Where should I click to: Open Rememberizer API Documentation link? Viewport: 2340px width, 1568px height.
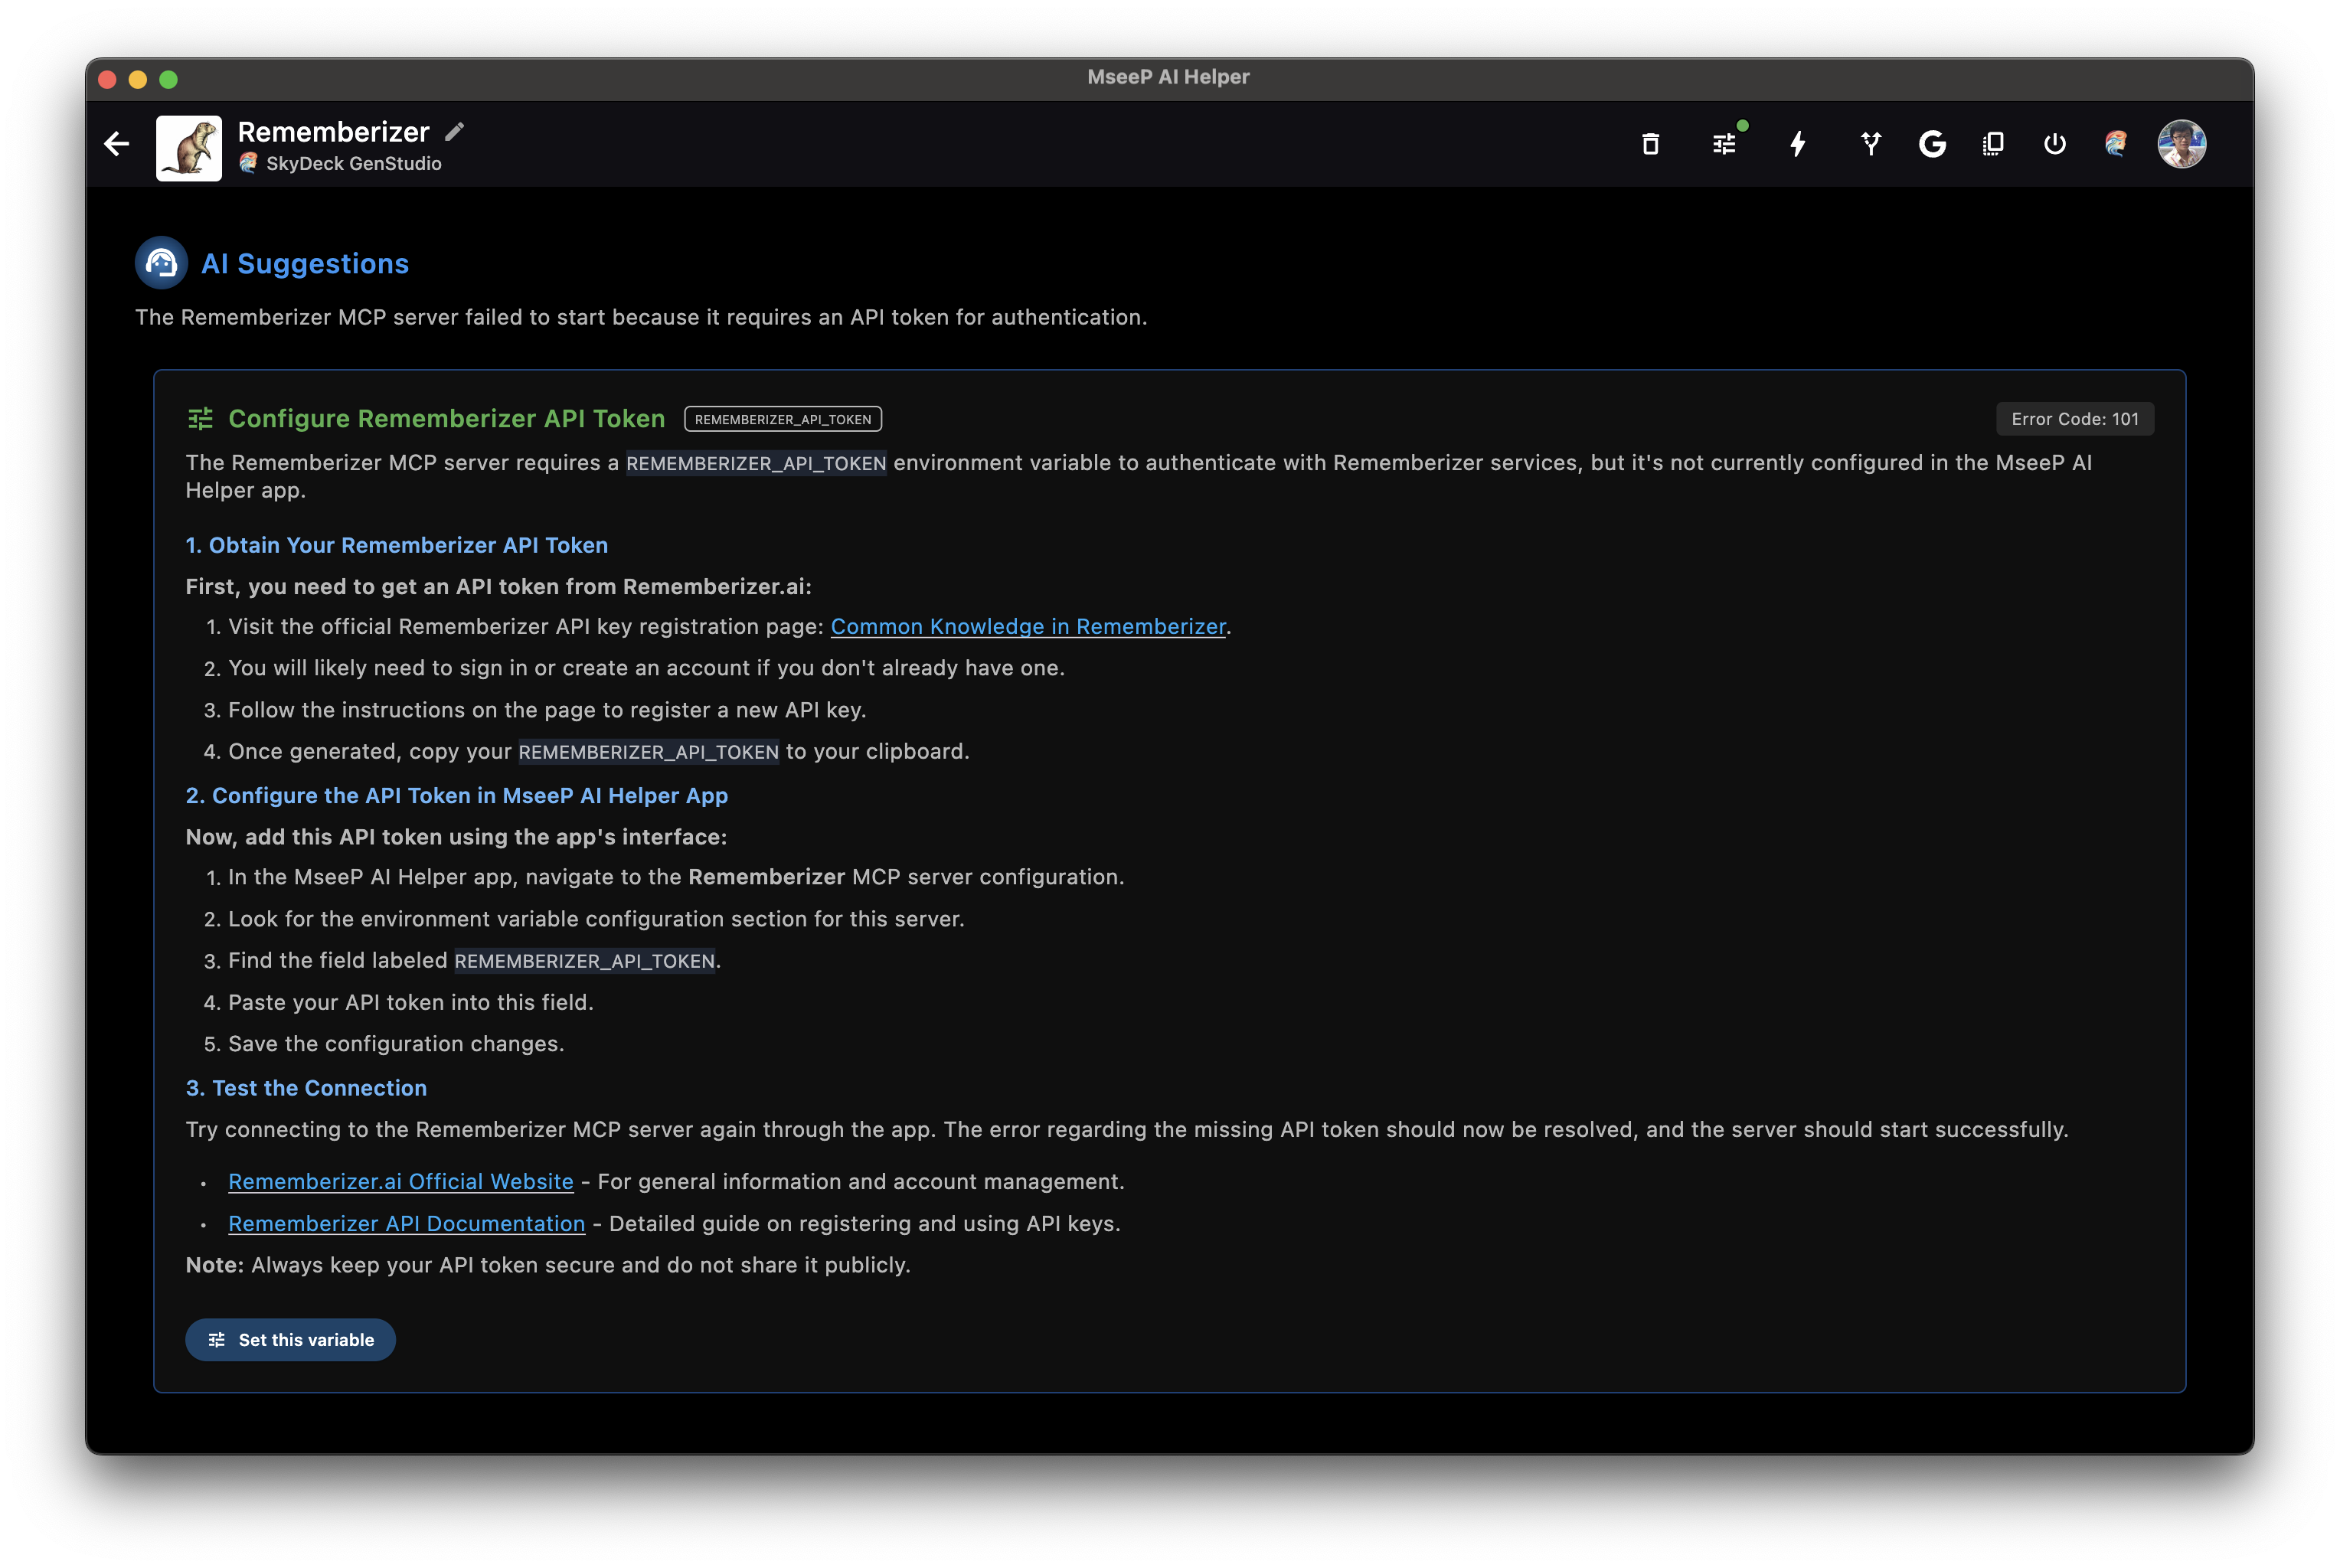pos(406,1224)
